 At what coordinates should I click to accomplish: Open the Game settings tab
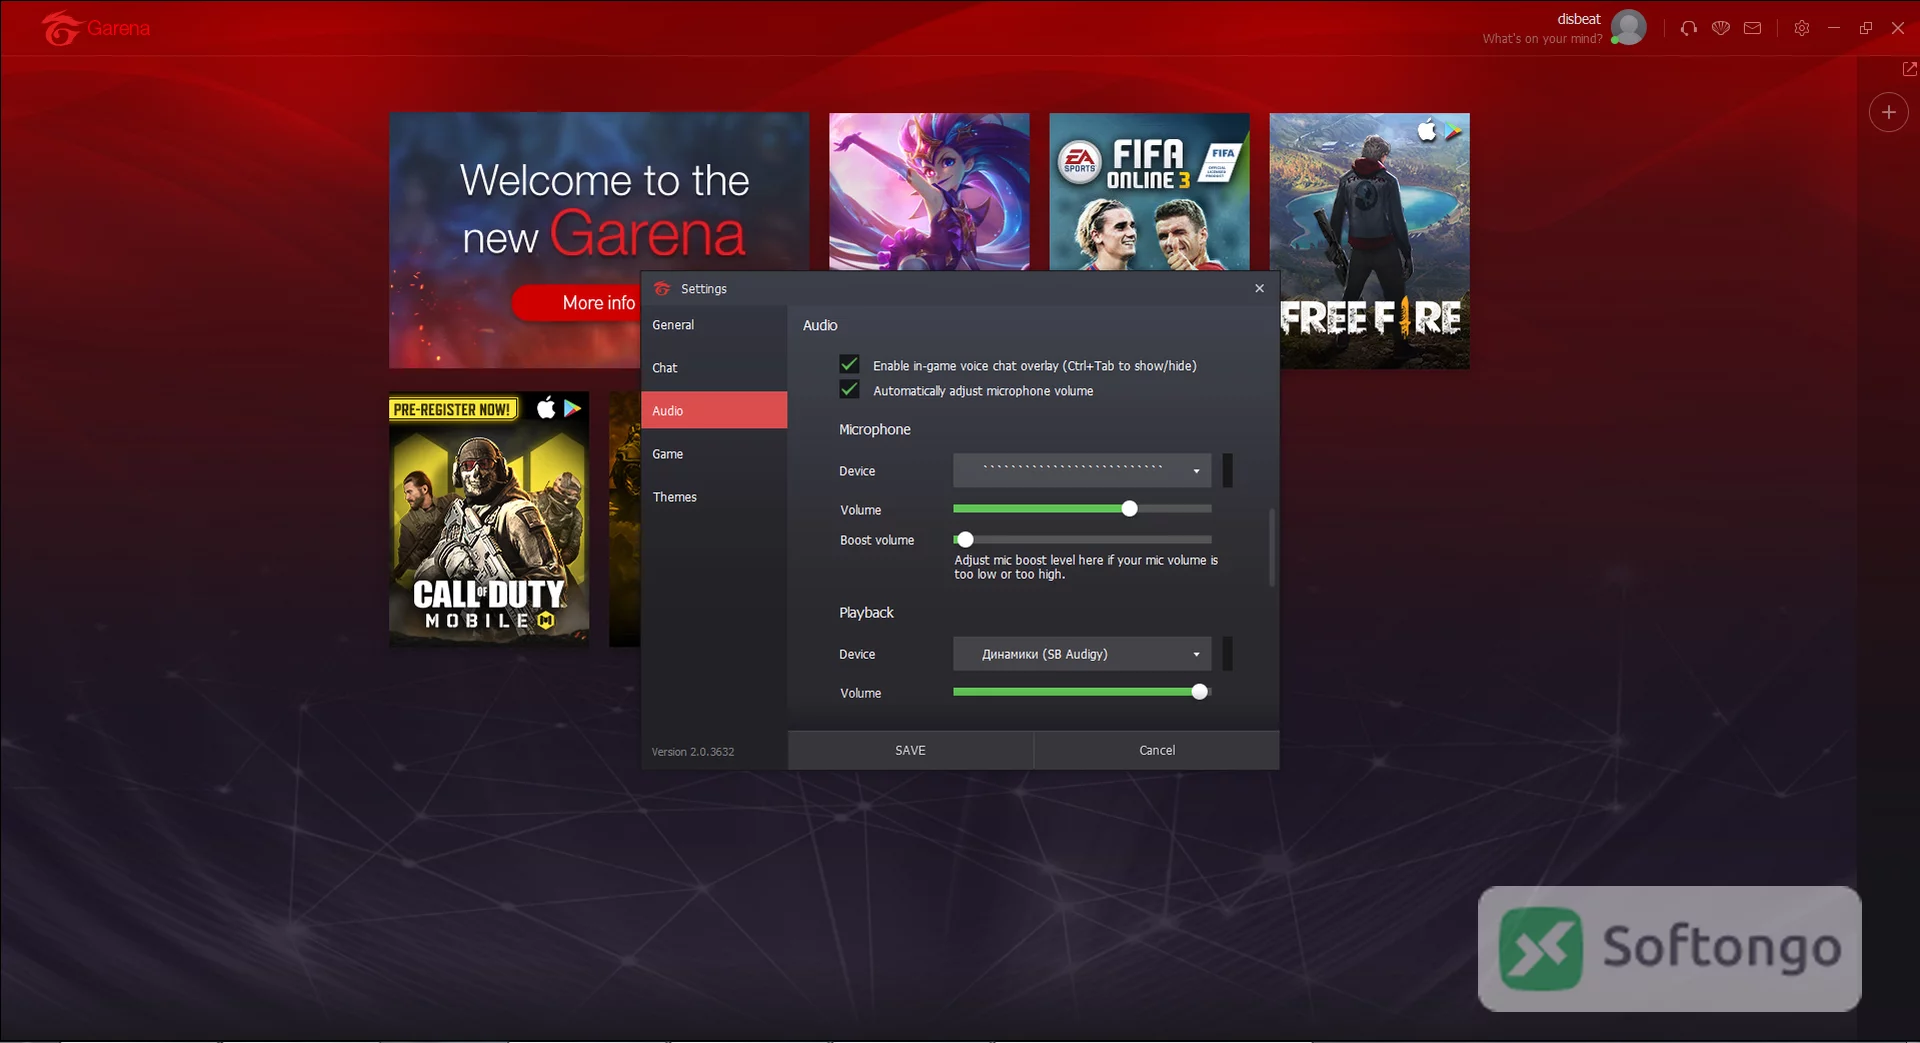(714, 454)
